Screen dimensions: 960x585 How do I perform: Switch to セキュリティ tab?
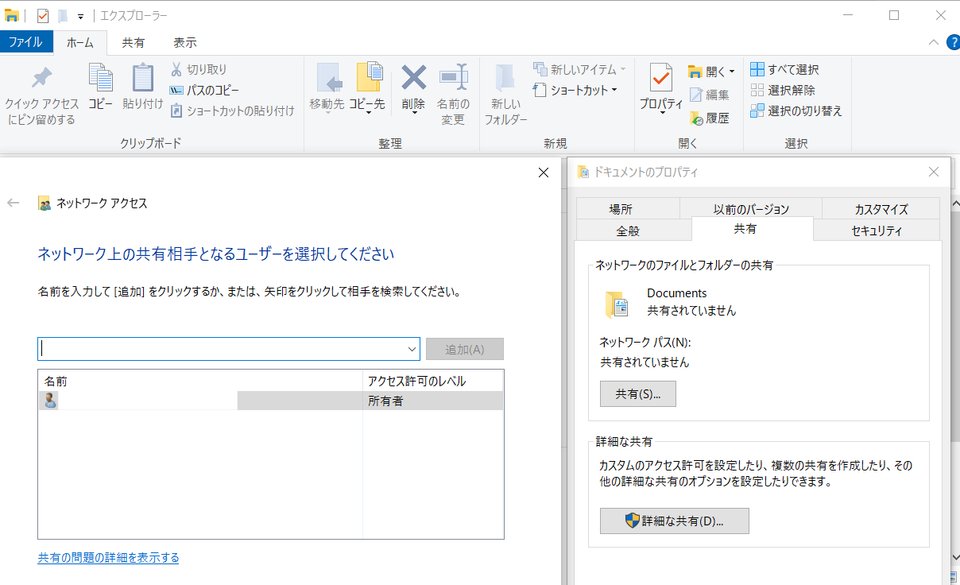(876, 231)
